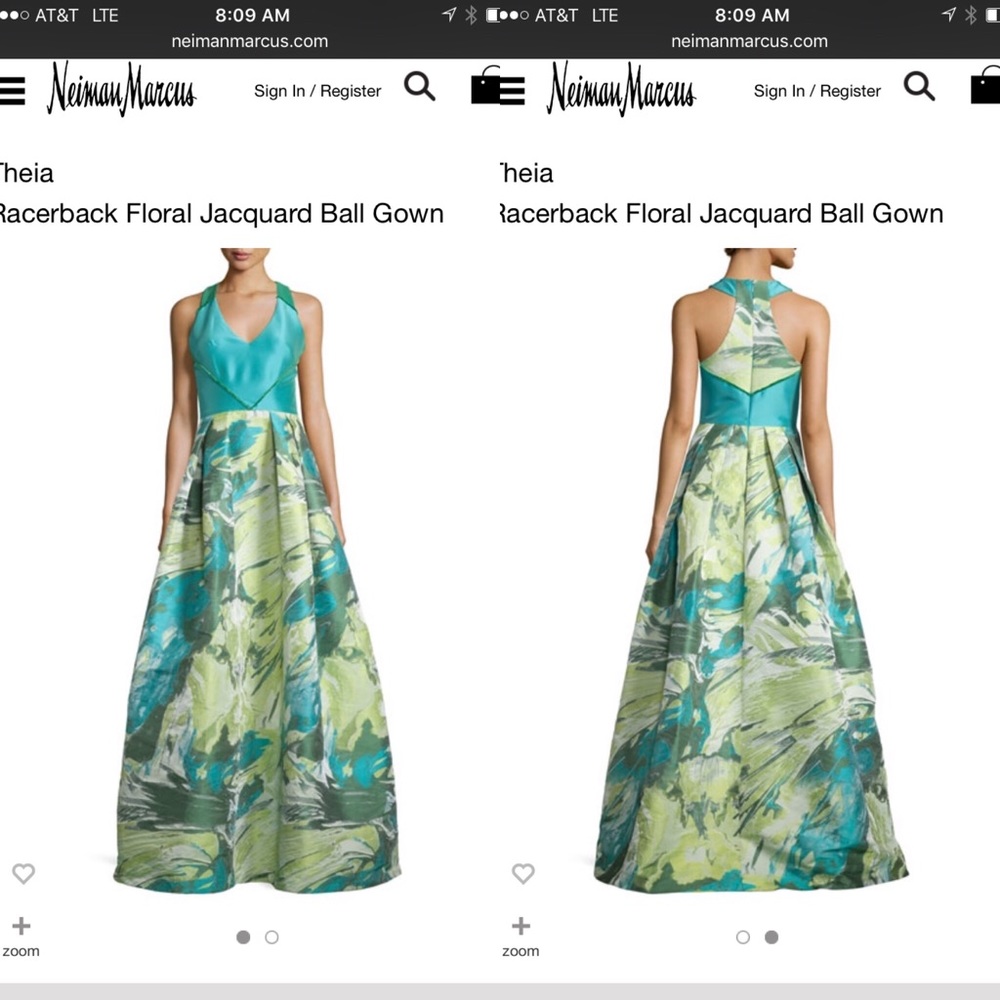Select the filled image dot under back-view gown
1000x1000 pixels.
(771, 937)
